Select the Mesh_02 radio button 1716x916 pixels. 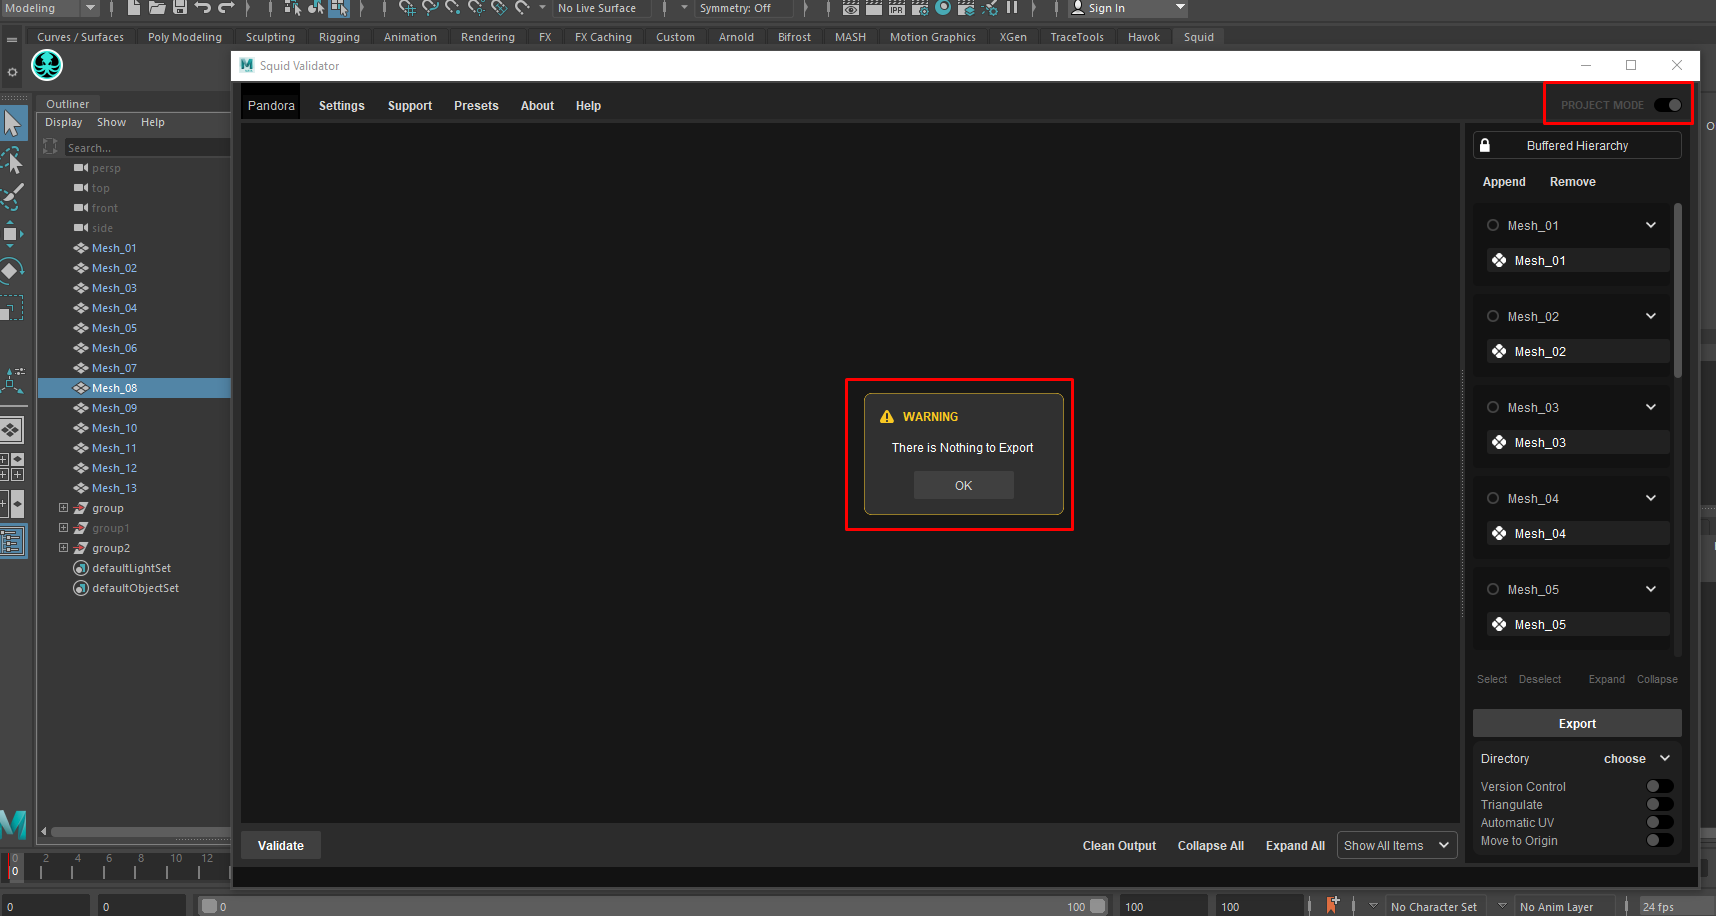click(1493, 316)
